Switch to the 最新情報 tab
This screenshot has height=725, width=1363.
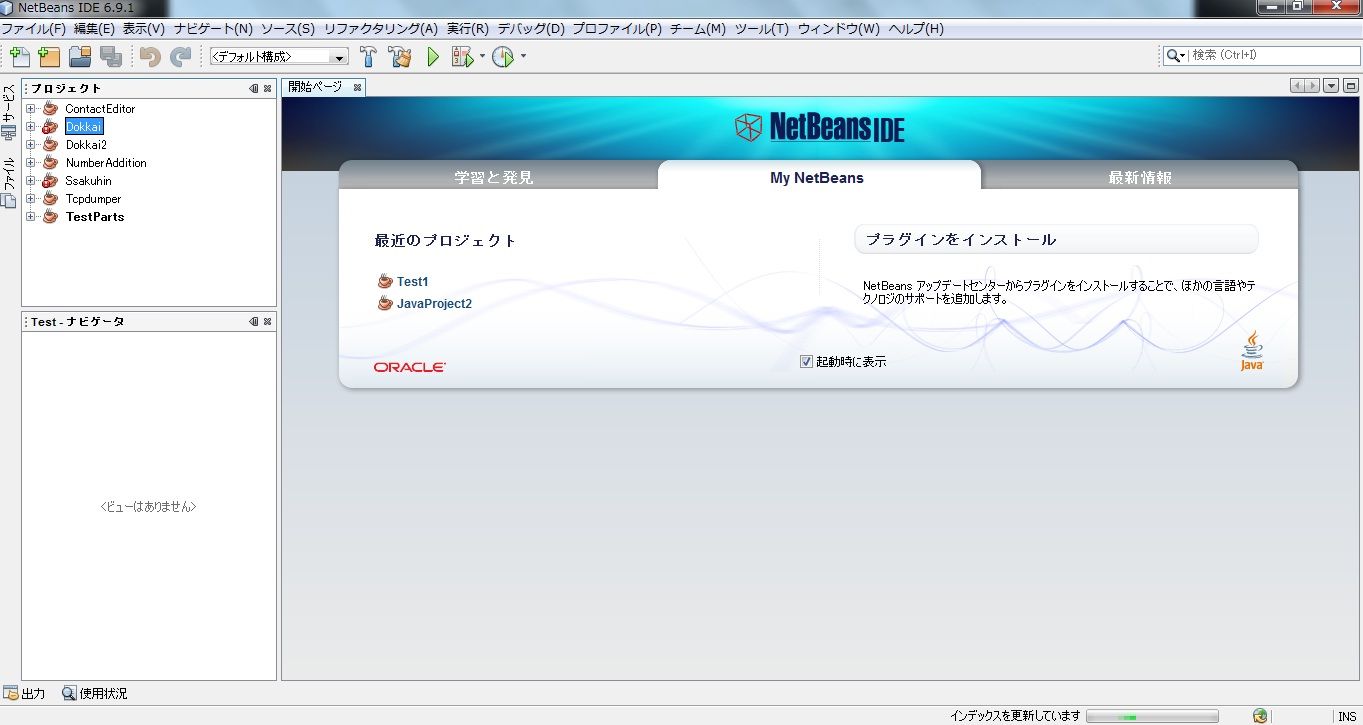click(1140, 178)
